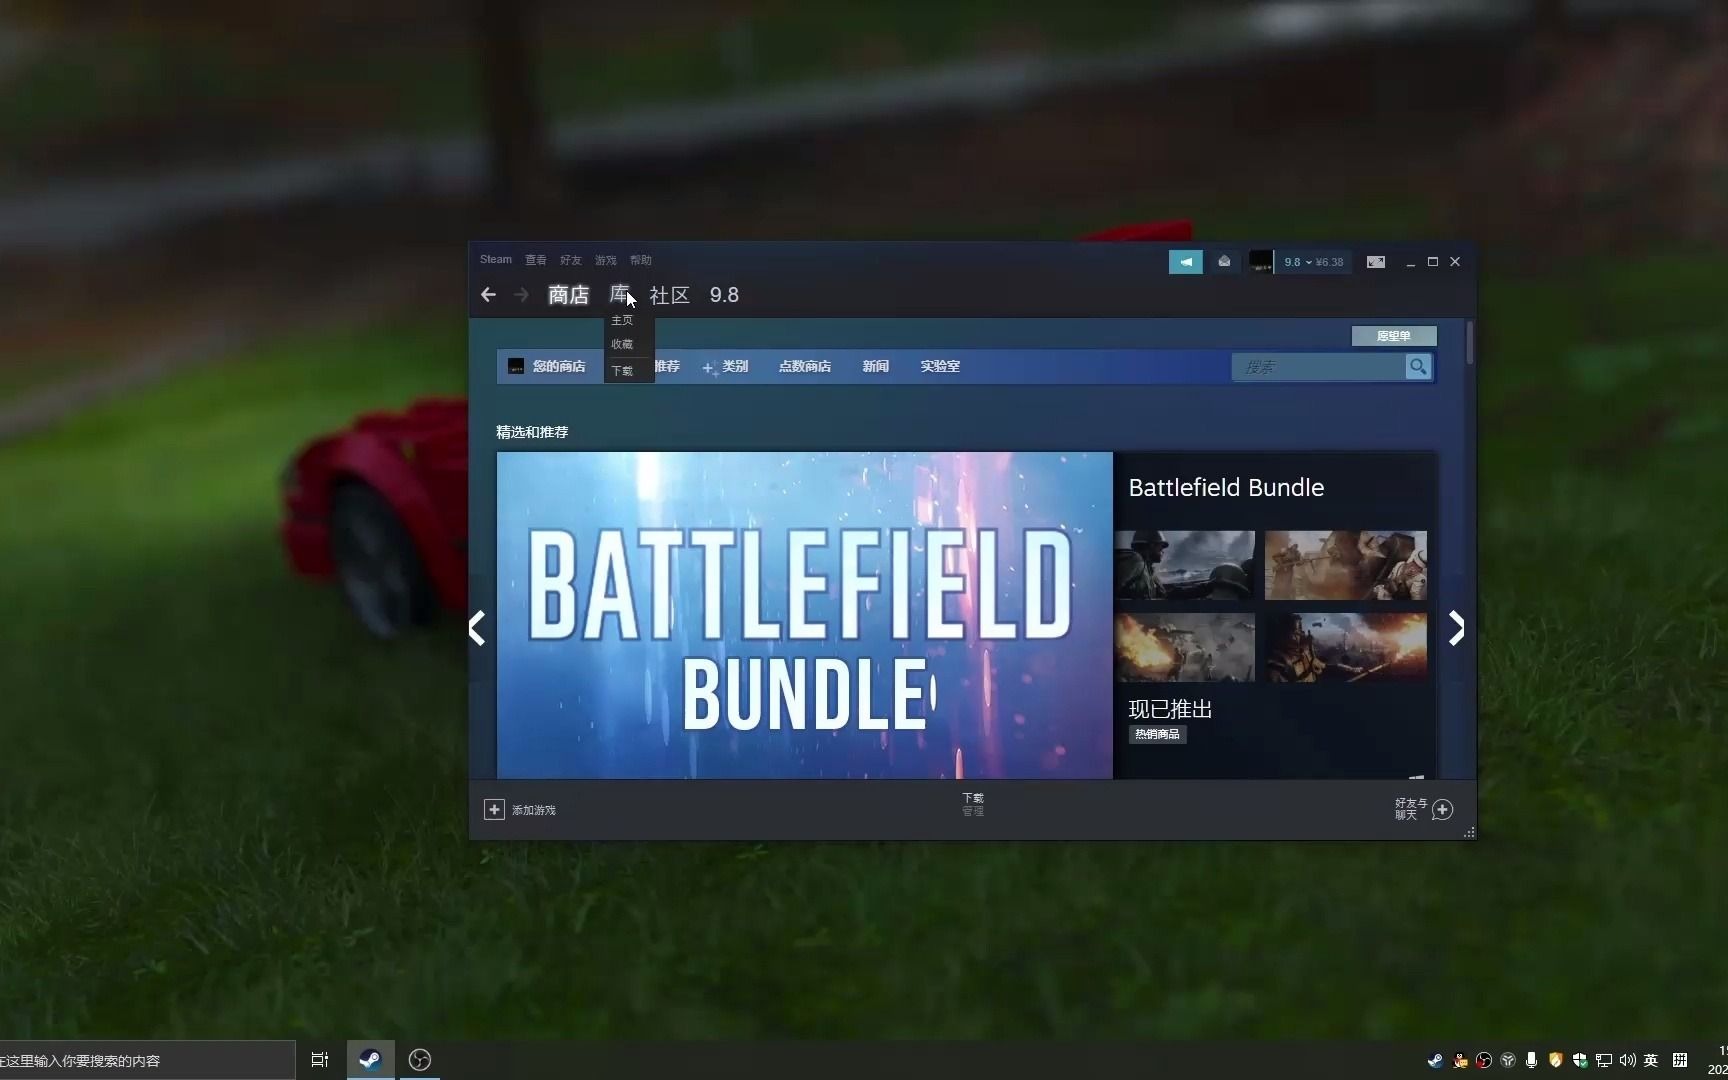Show next carousel item with right arrow
Screen dimensions: 1728x1080
1457,628
